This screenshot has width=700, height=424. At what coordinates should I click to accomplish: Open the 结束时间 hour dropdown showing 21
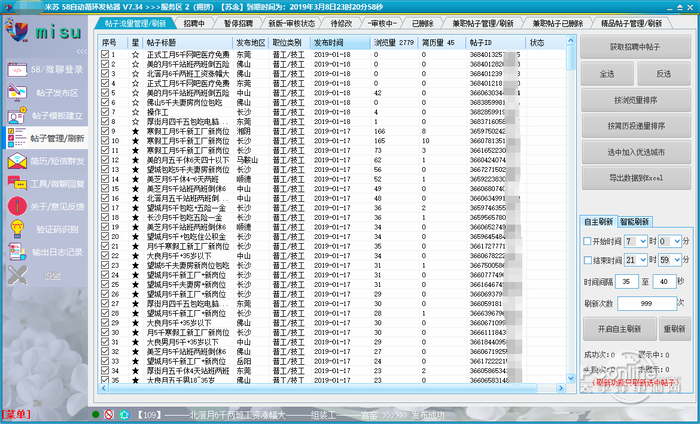(x=636, y=260)
